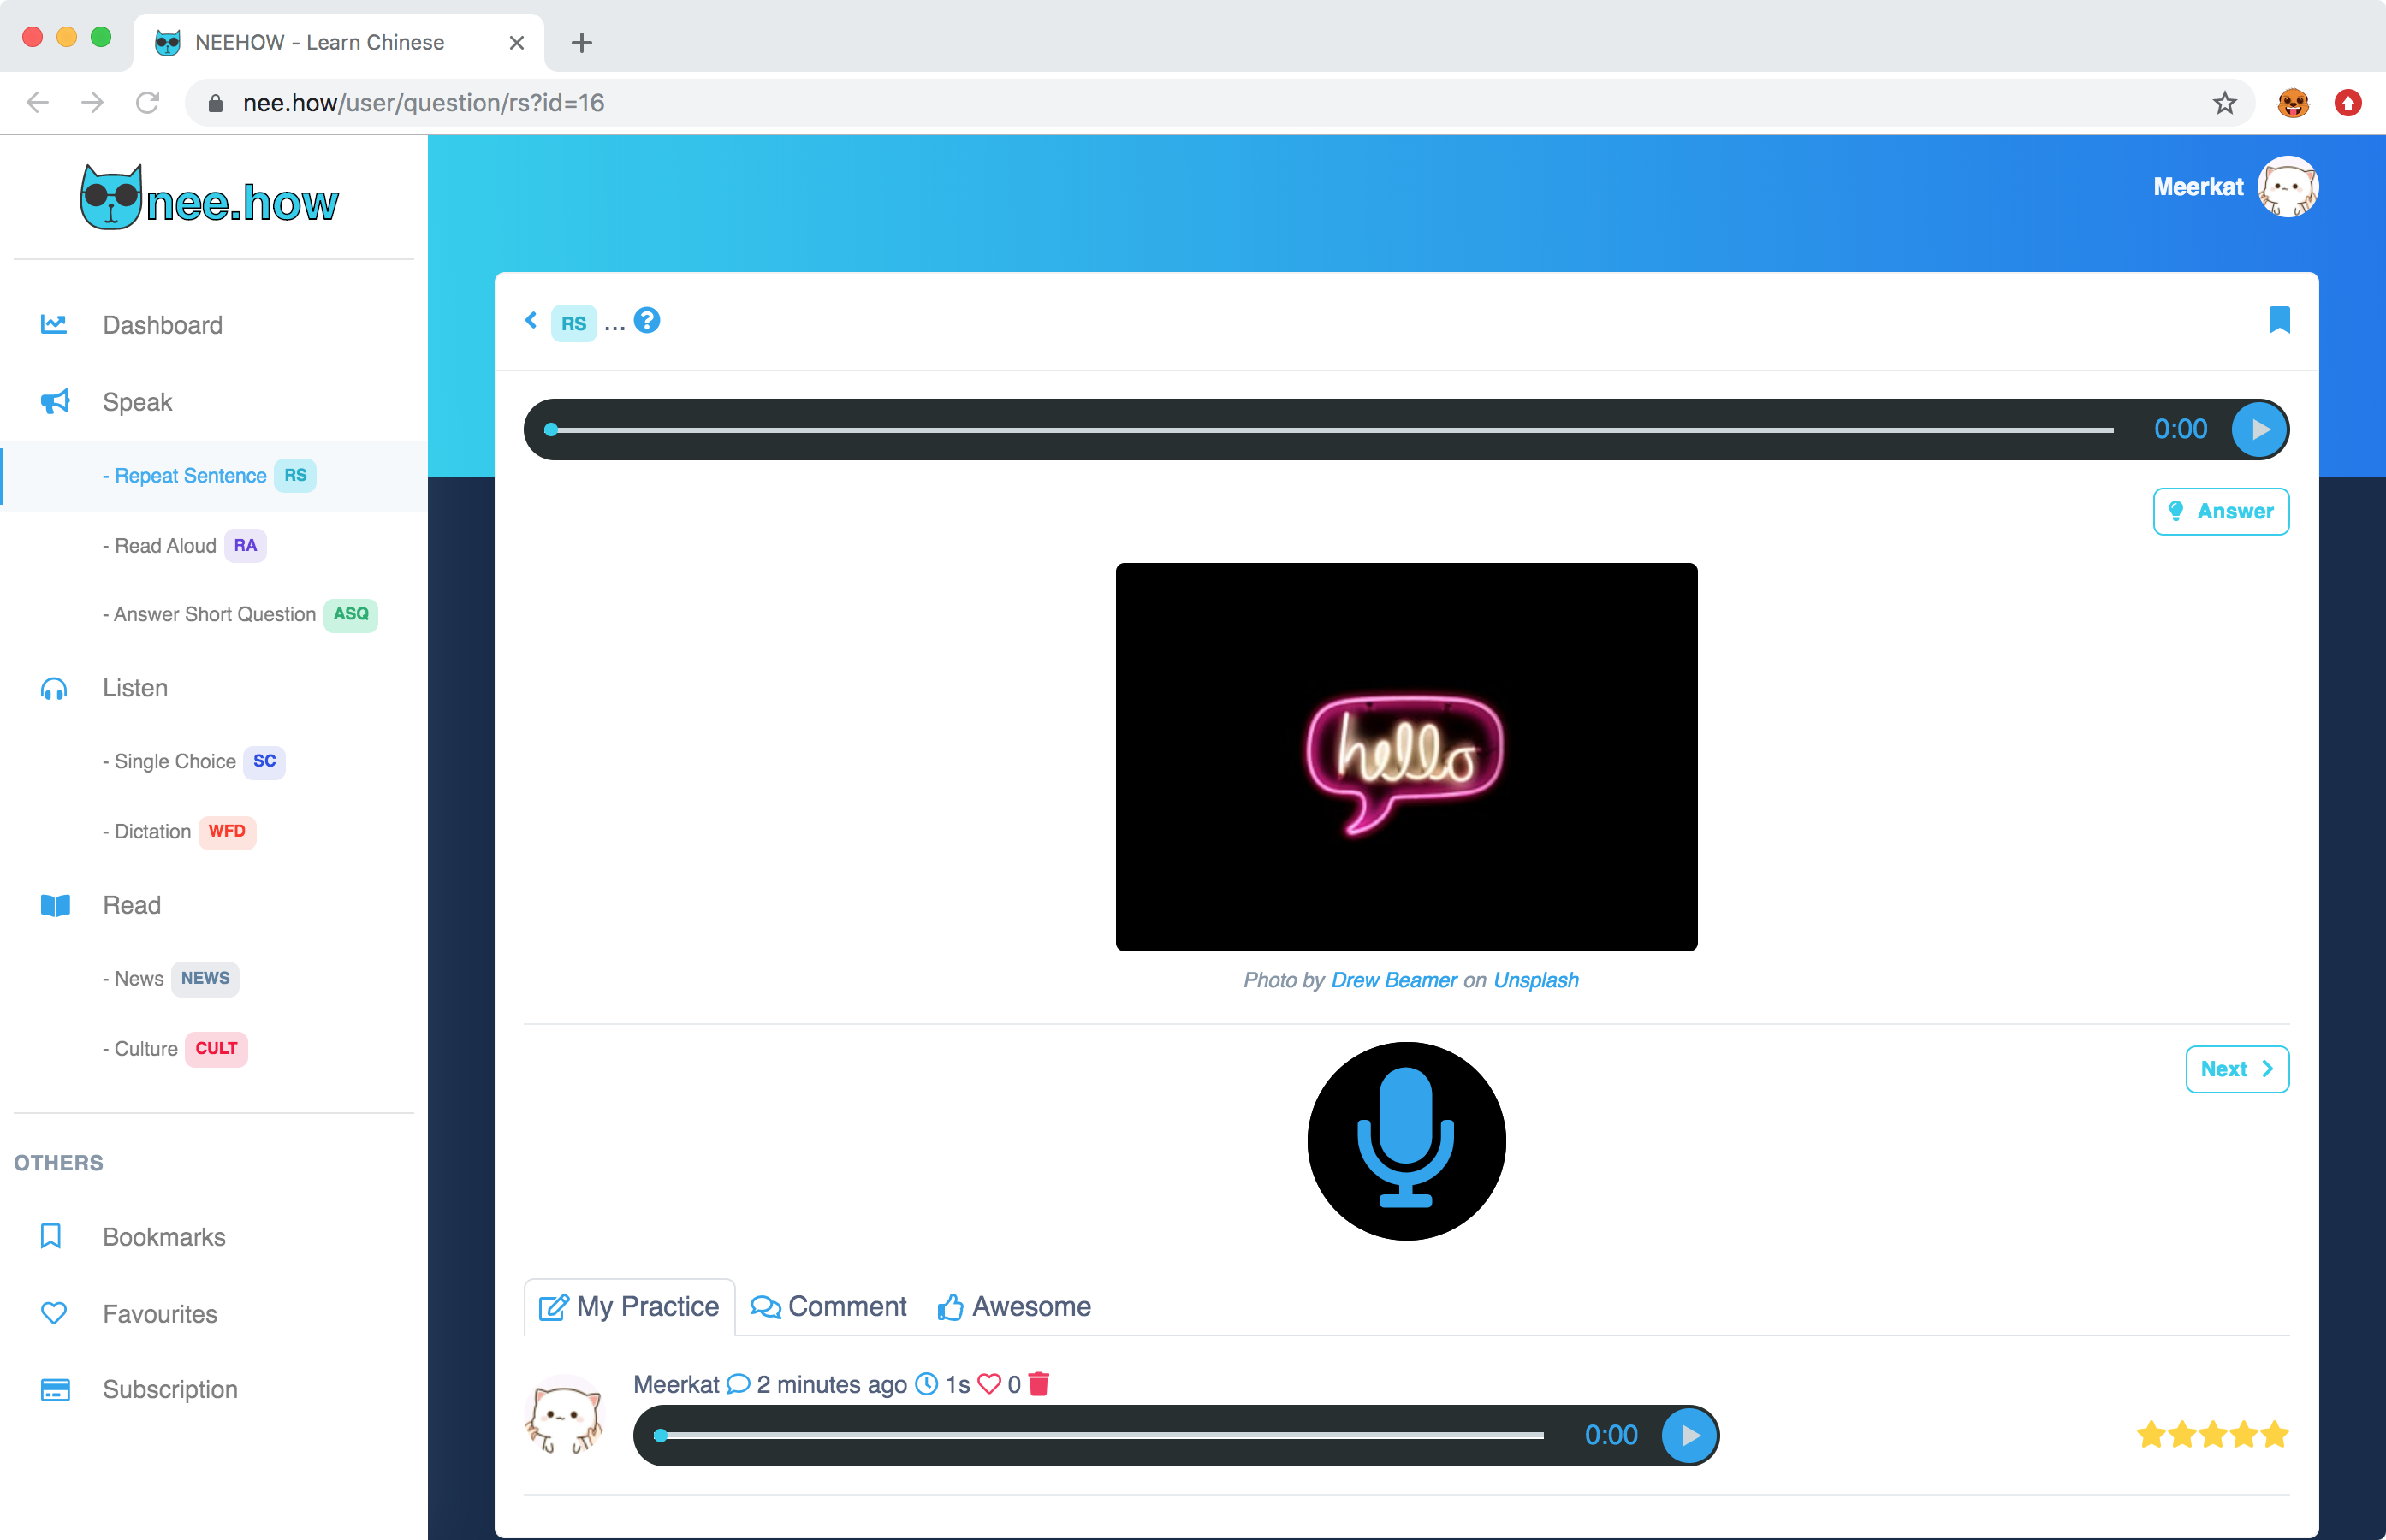The width and height of the screenshot is (2386, 1540).
Task: Switch to the Comment tab
Action: click(x=829, y=1307)
